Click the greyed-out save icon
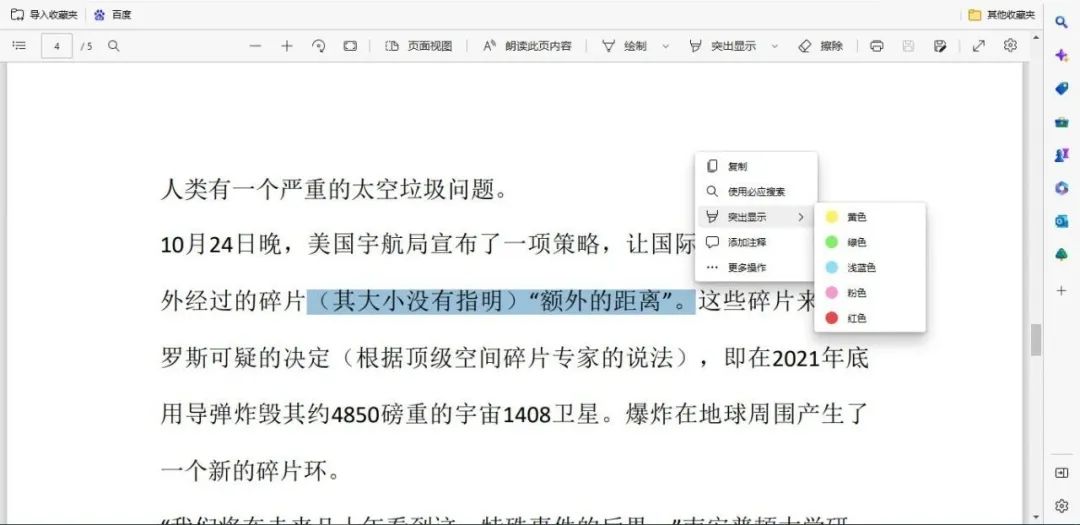 [908, 46]
